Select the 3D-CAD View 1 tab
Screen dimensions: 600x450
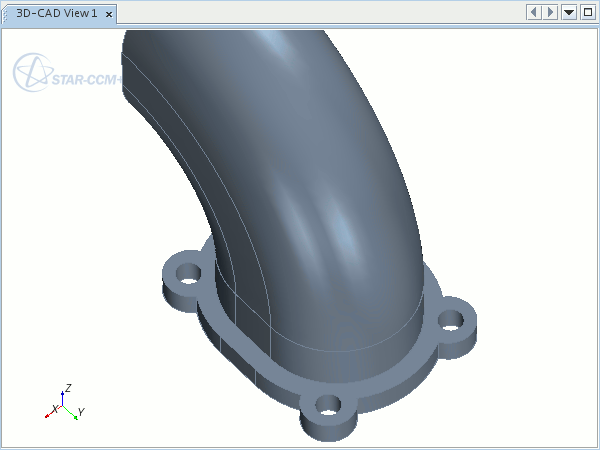click(x=56, y=14)
